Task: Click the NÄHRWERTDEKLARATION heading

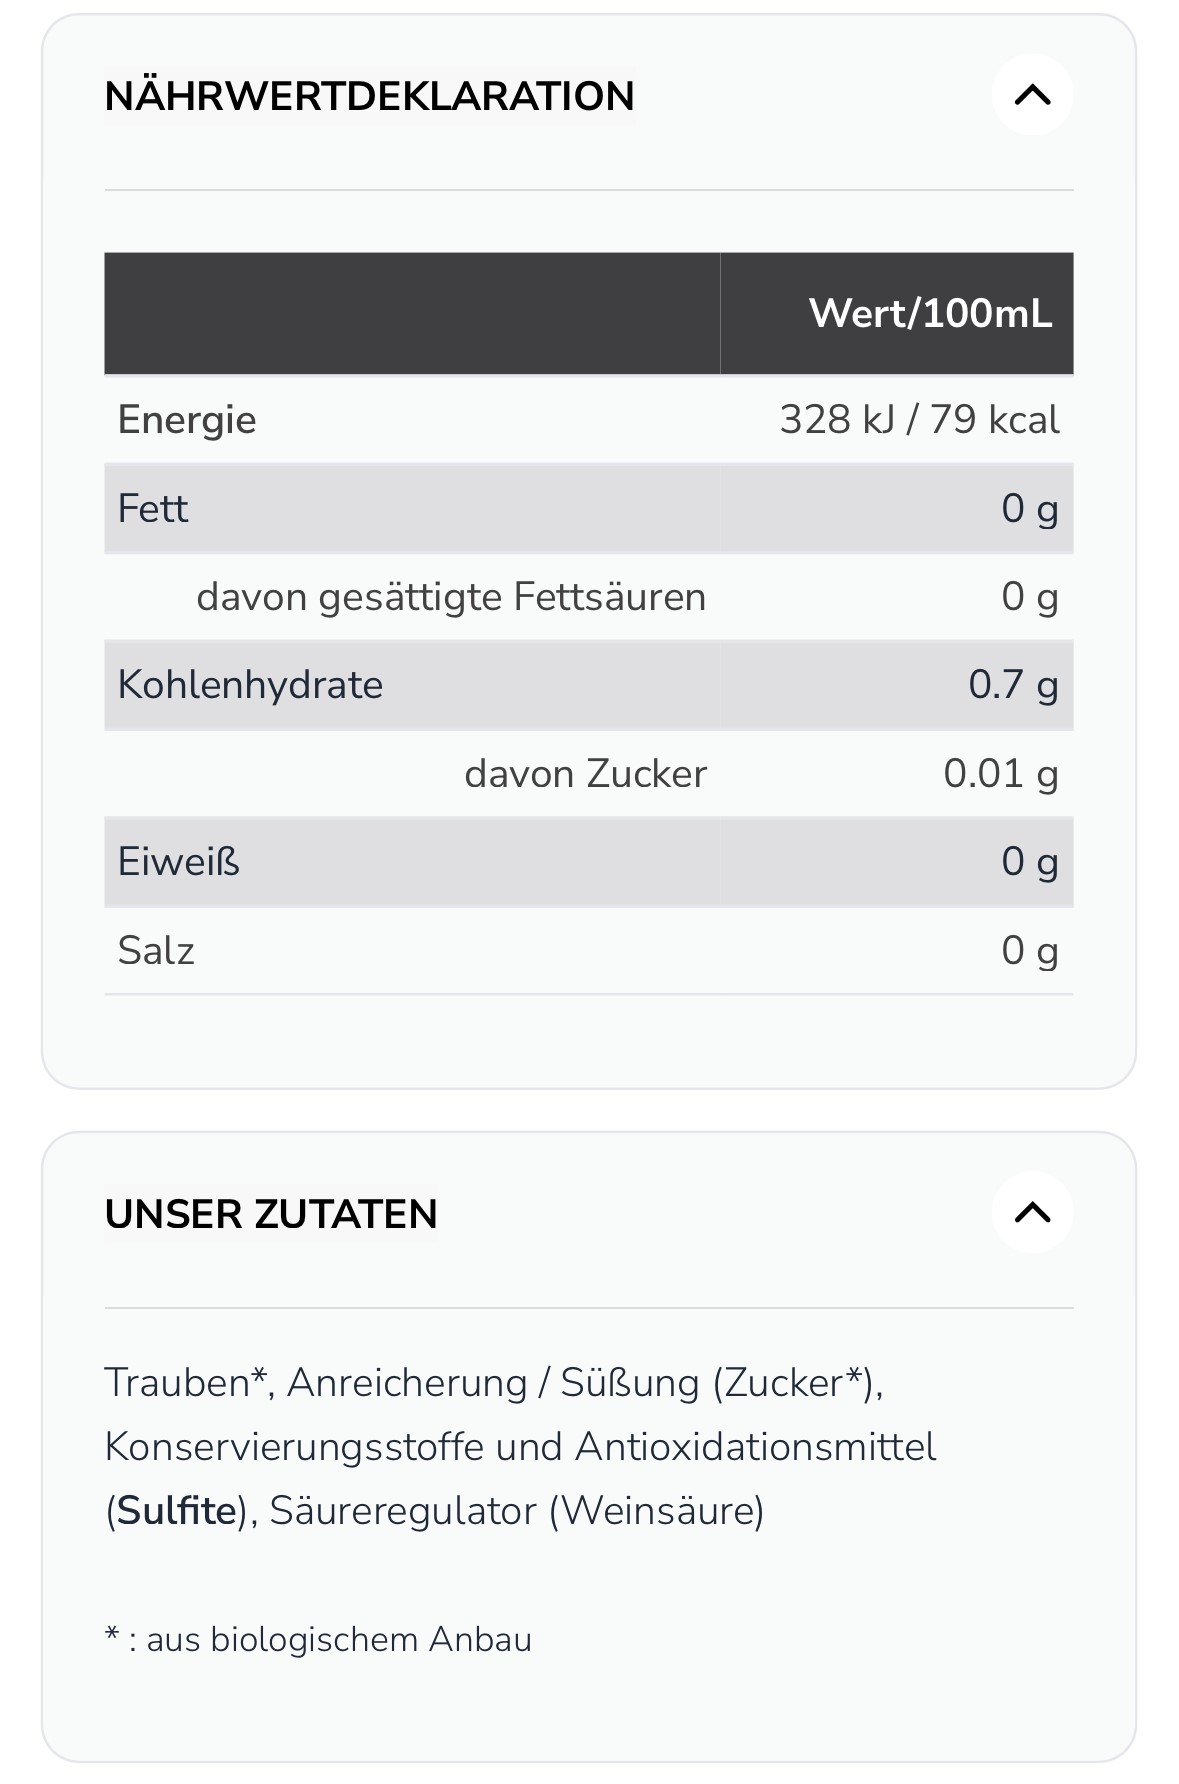Action: (x=369, y=96)
